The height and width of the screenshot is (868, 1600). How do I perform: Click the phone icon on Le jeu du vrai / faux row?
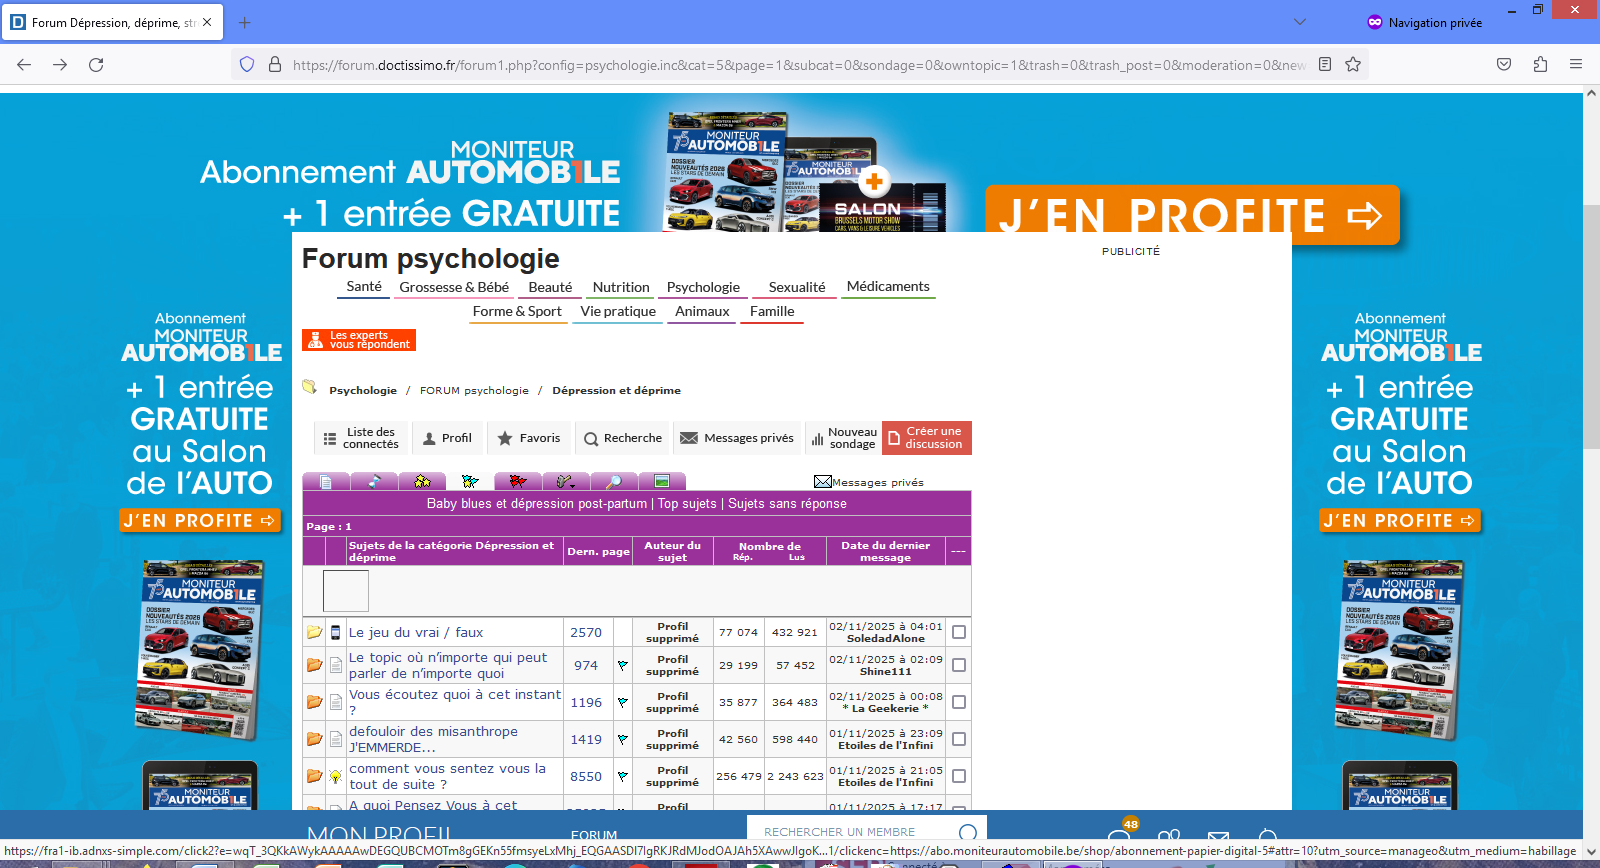[x=336, y=632]
